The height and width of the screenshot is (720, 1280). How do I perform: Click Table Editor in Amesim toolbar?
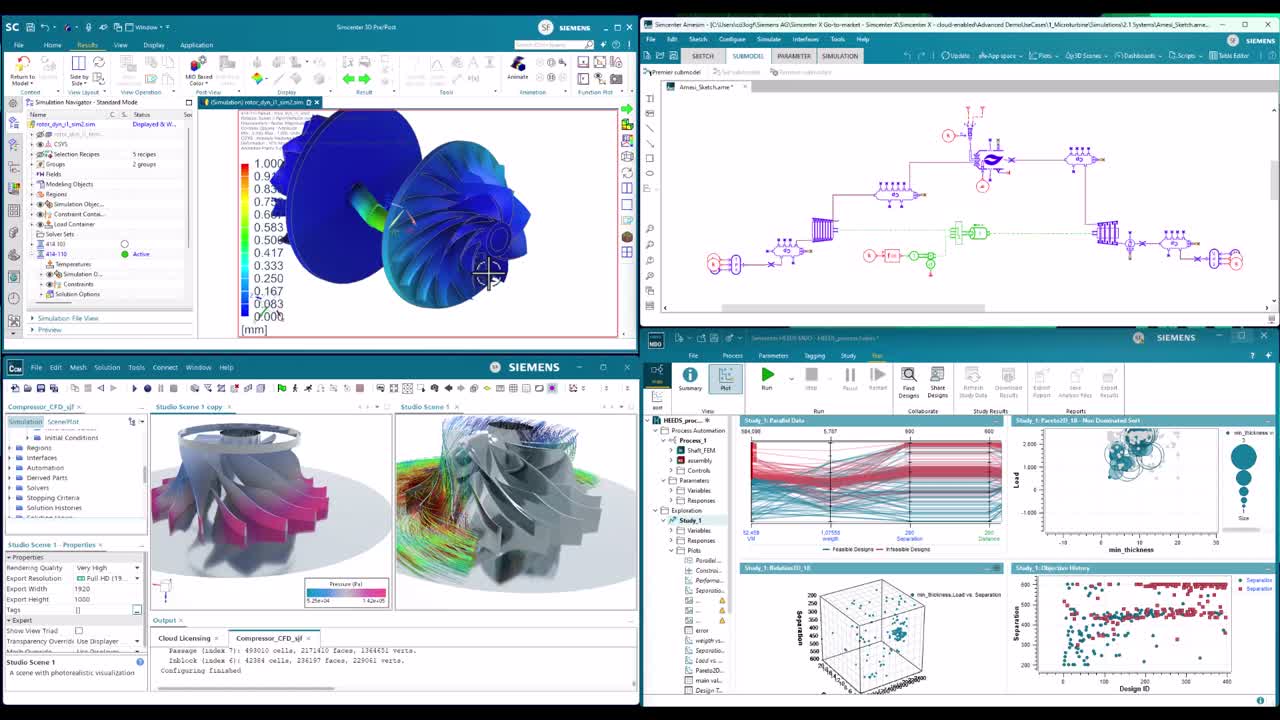(1229, 56)
